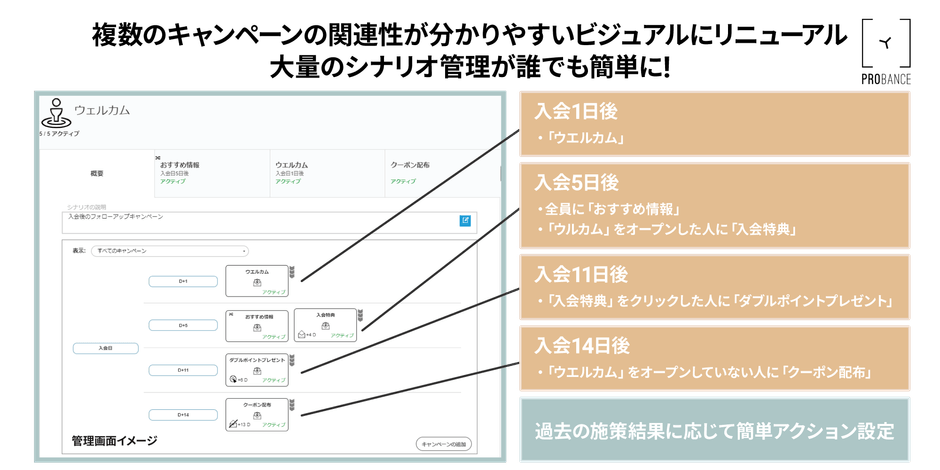940x470 pixels.
Task: Expand chevrons beside ダブルポイントプレゼント card
Action: pyautogui.click(x=292, y=359)
